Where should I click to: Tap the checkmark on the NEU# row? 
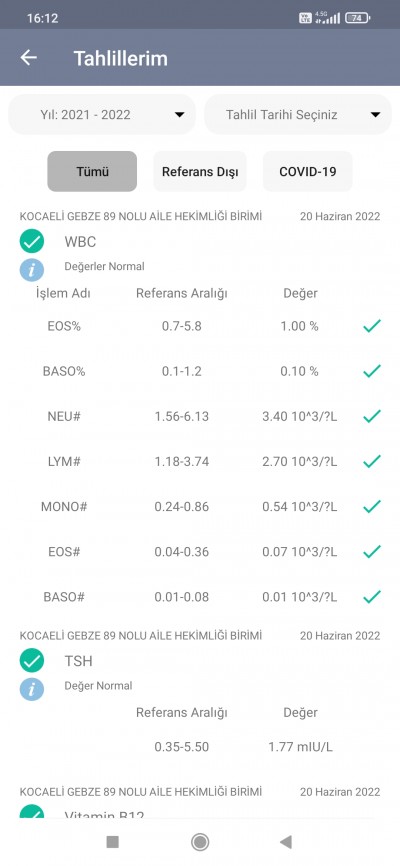pyautogui.click(x=372, y=416)
